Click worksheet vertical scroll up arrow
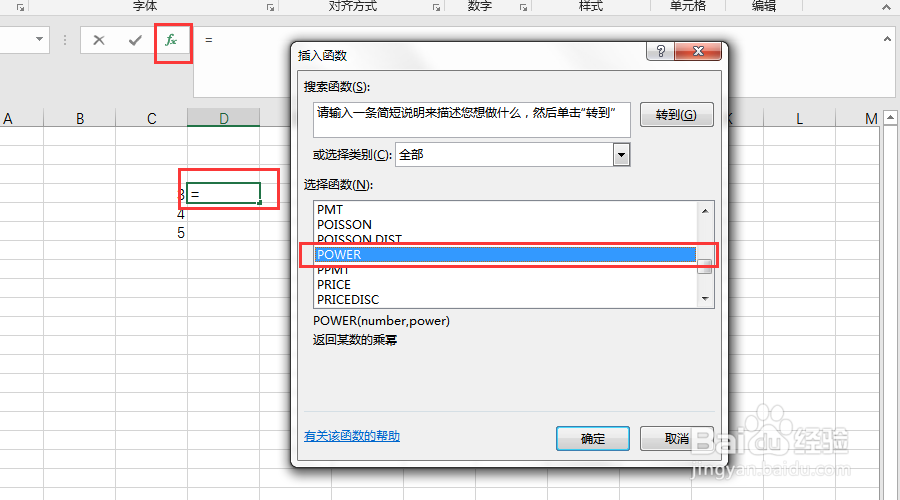This screenshot has height=500, width=900. pos(890,118)
